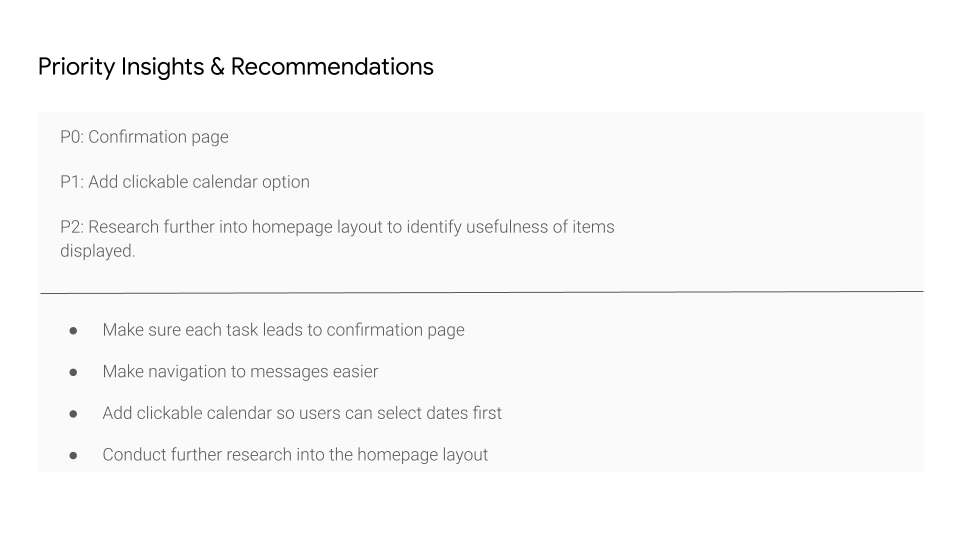Click the bullet dot before 'Add clickable calendar so users'
This screenshot has width=960, height=540.
(x=73, y=414)
